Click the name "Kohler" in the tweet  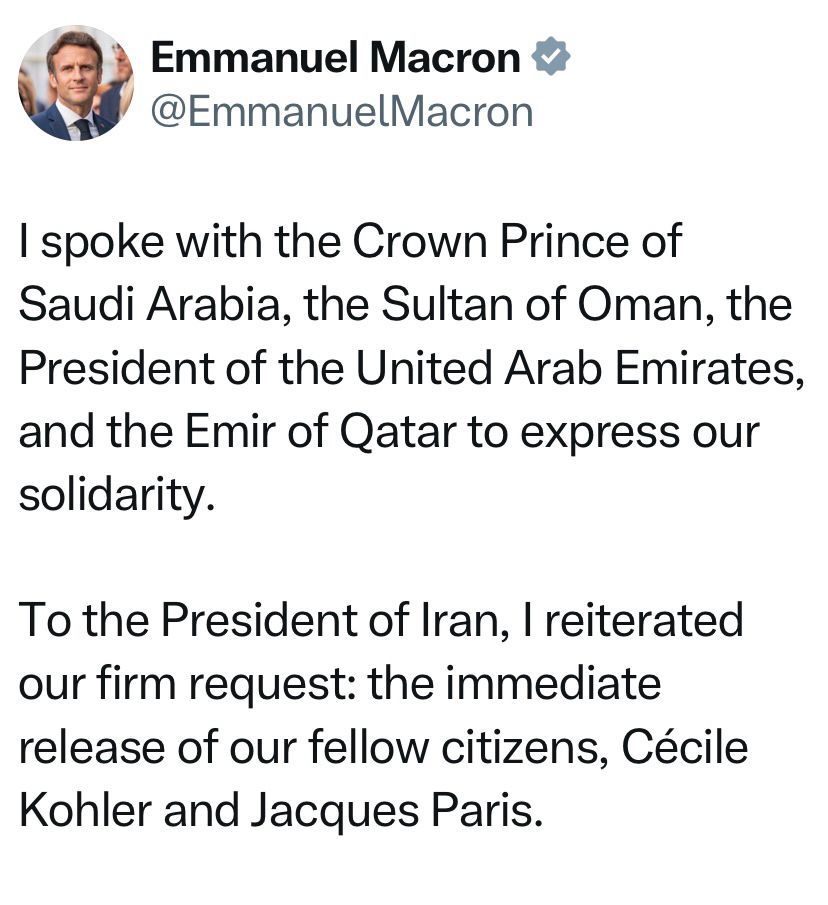(x=85, y=810)
